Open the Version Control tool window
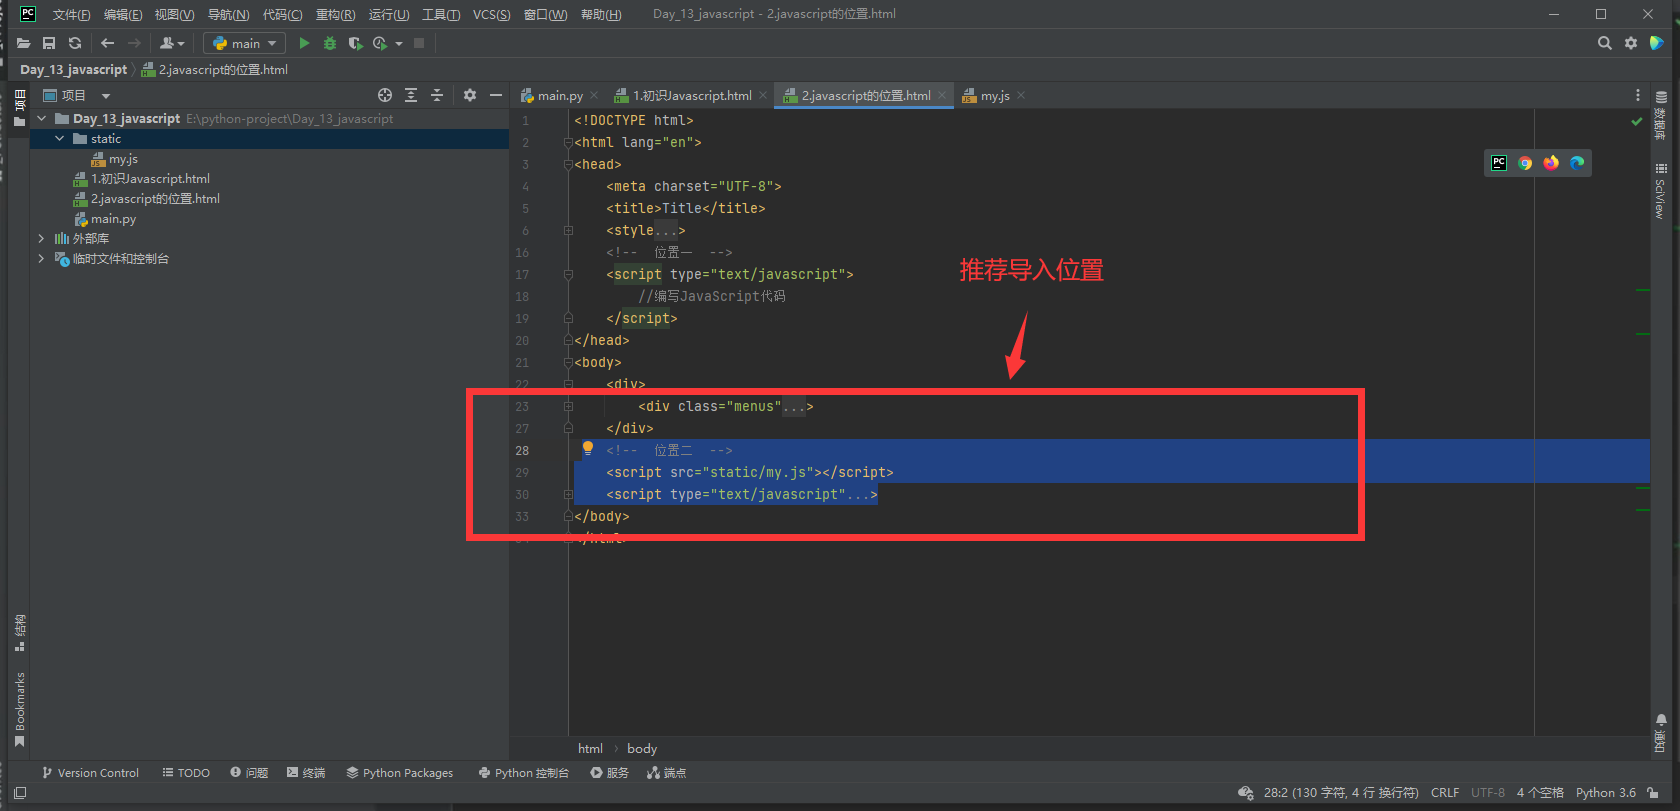 (90, 773)
